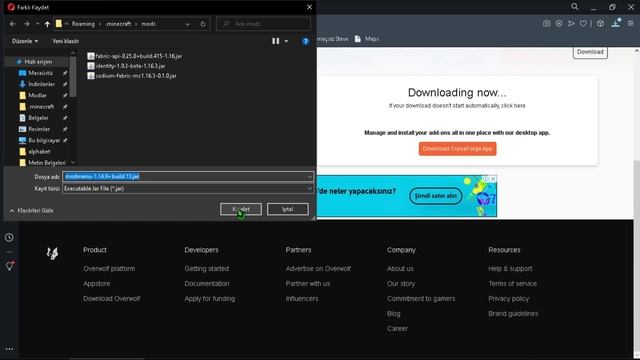Open recent locations dropdown arrow
Screen dimensions: 640x360
pos(37,24)
